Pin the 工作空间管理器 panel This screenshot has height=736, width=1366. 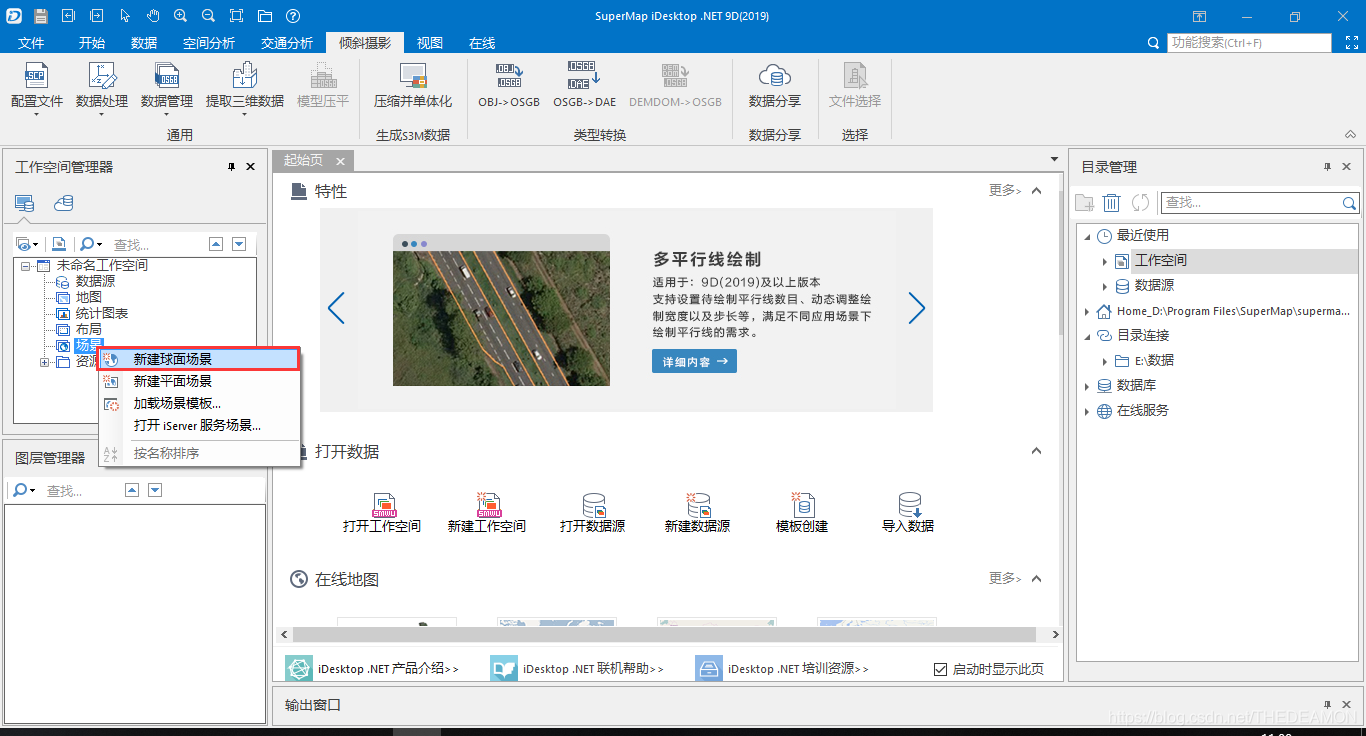(x=231, y=167)
